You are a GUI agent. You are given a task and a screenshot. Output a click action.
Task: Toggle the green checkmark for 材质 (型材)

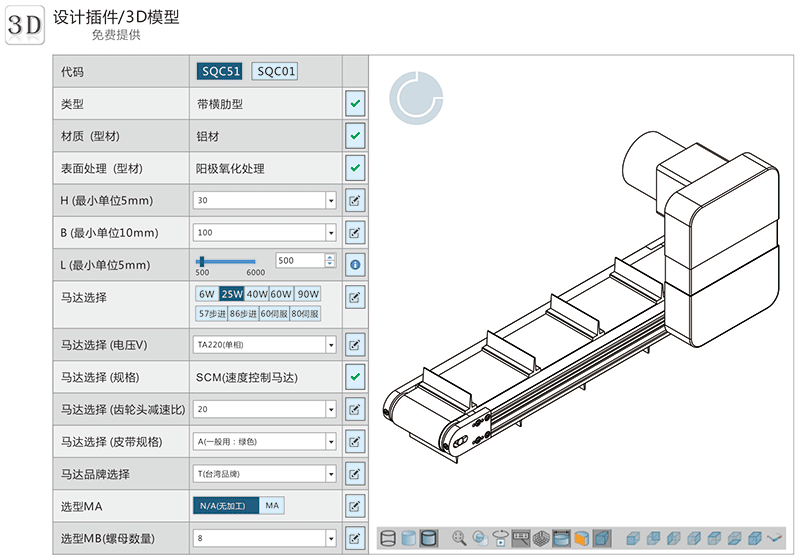[355, 136]
